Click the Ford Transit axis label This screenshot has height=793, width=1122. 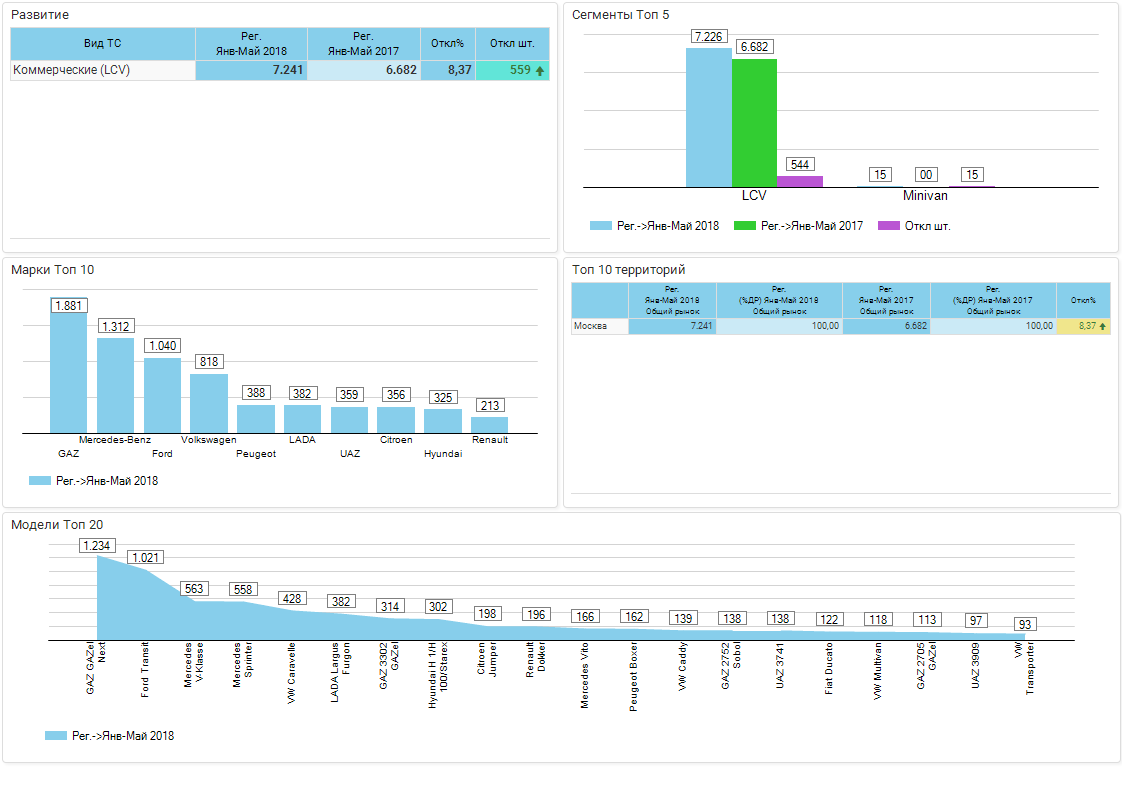146,671
